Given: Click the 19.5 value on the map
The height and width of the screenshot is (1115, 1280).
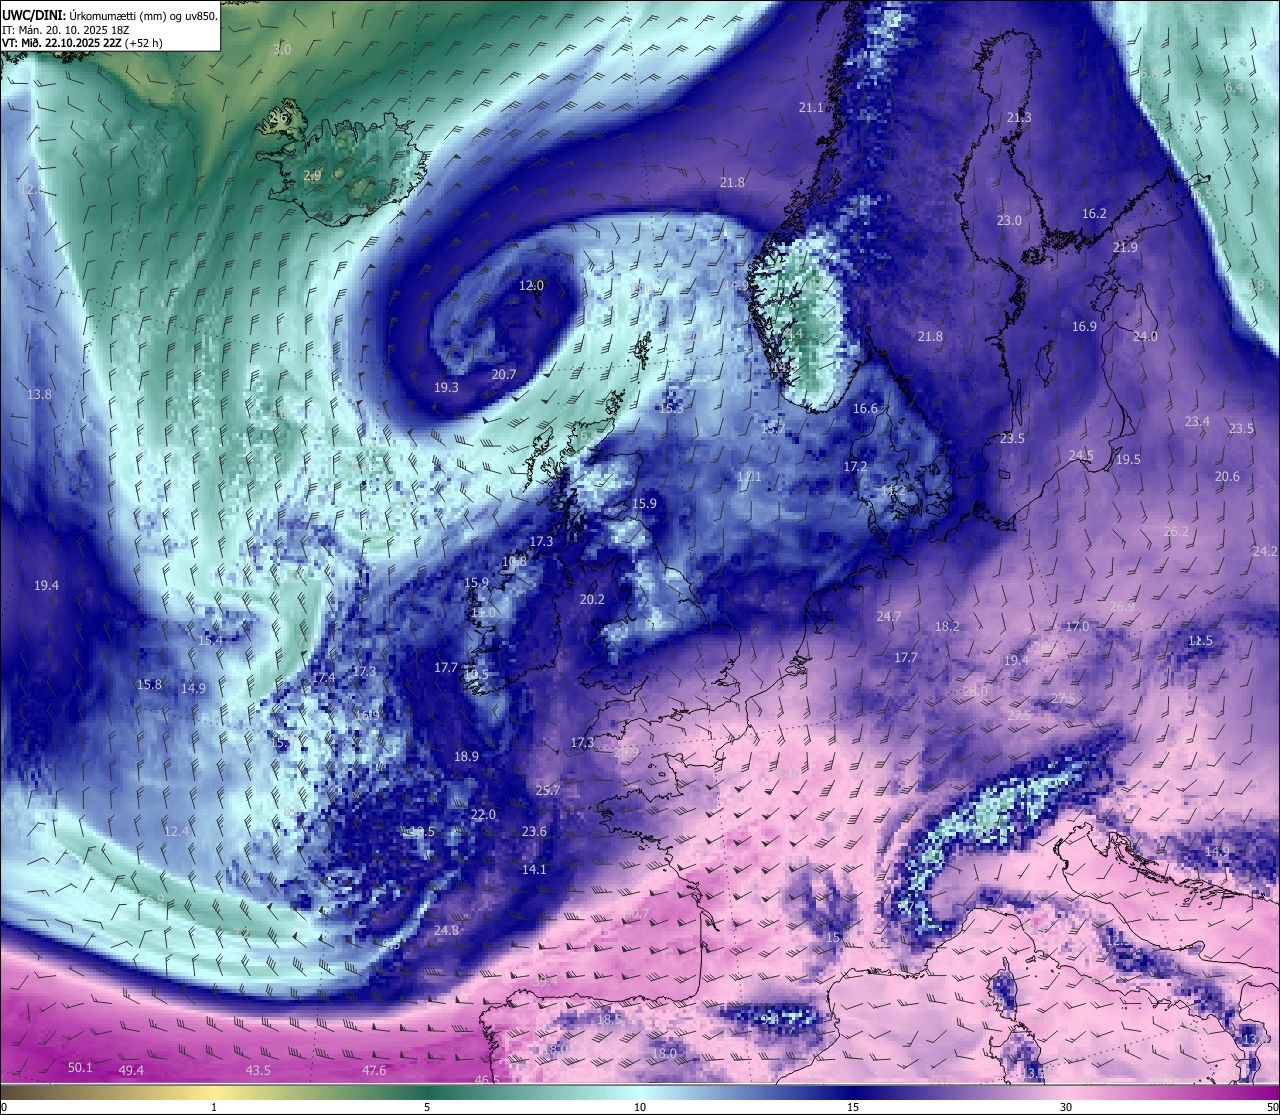Looking at the screenshot, I should [1128, 460].
